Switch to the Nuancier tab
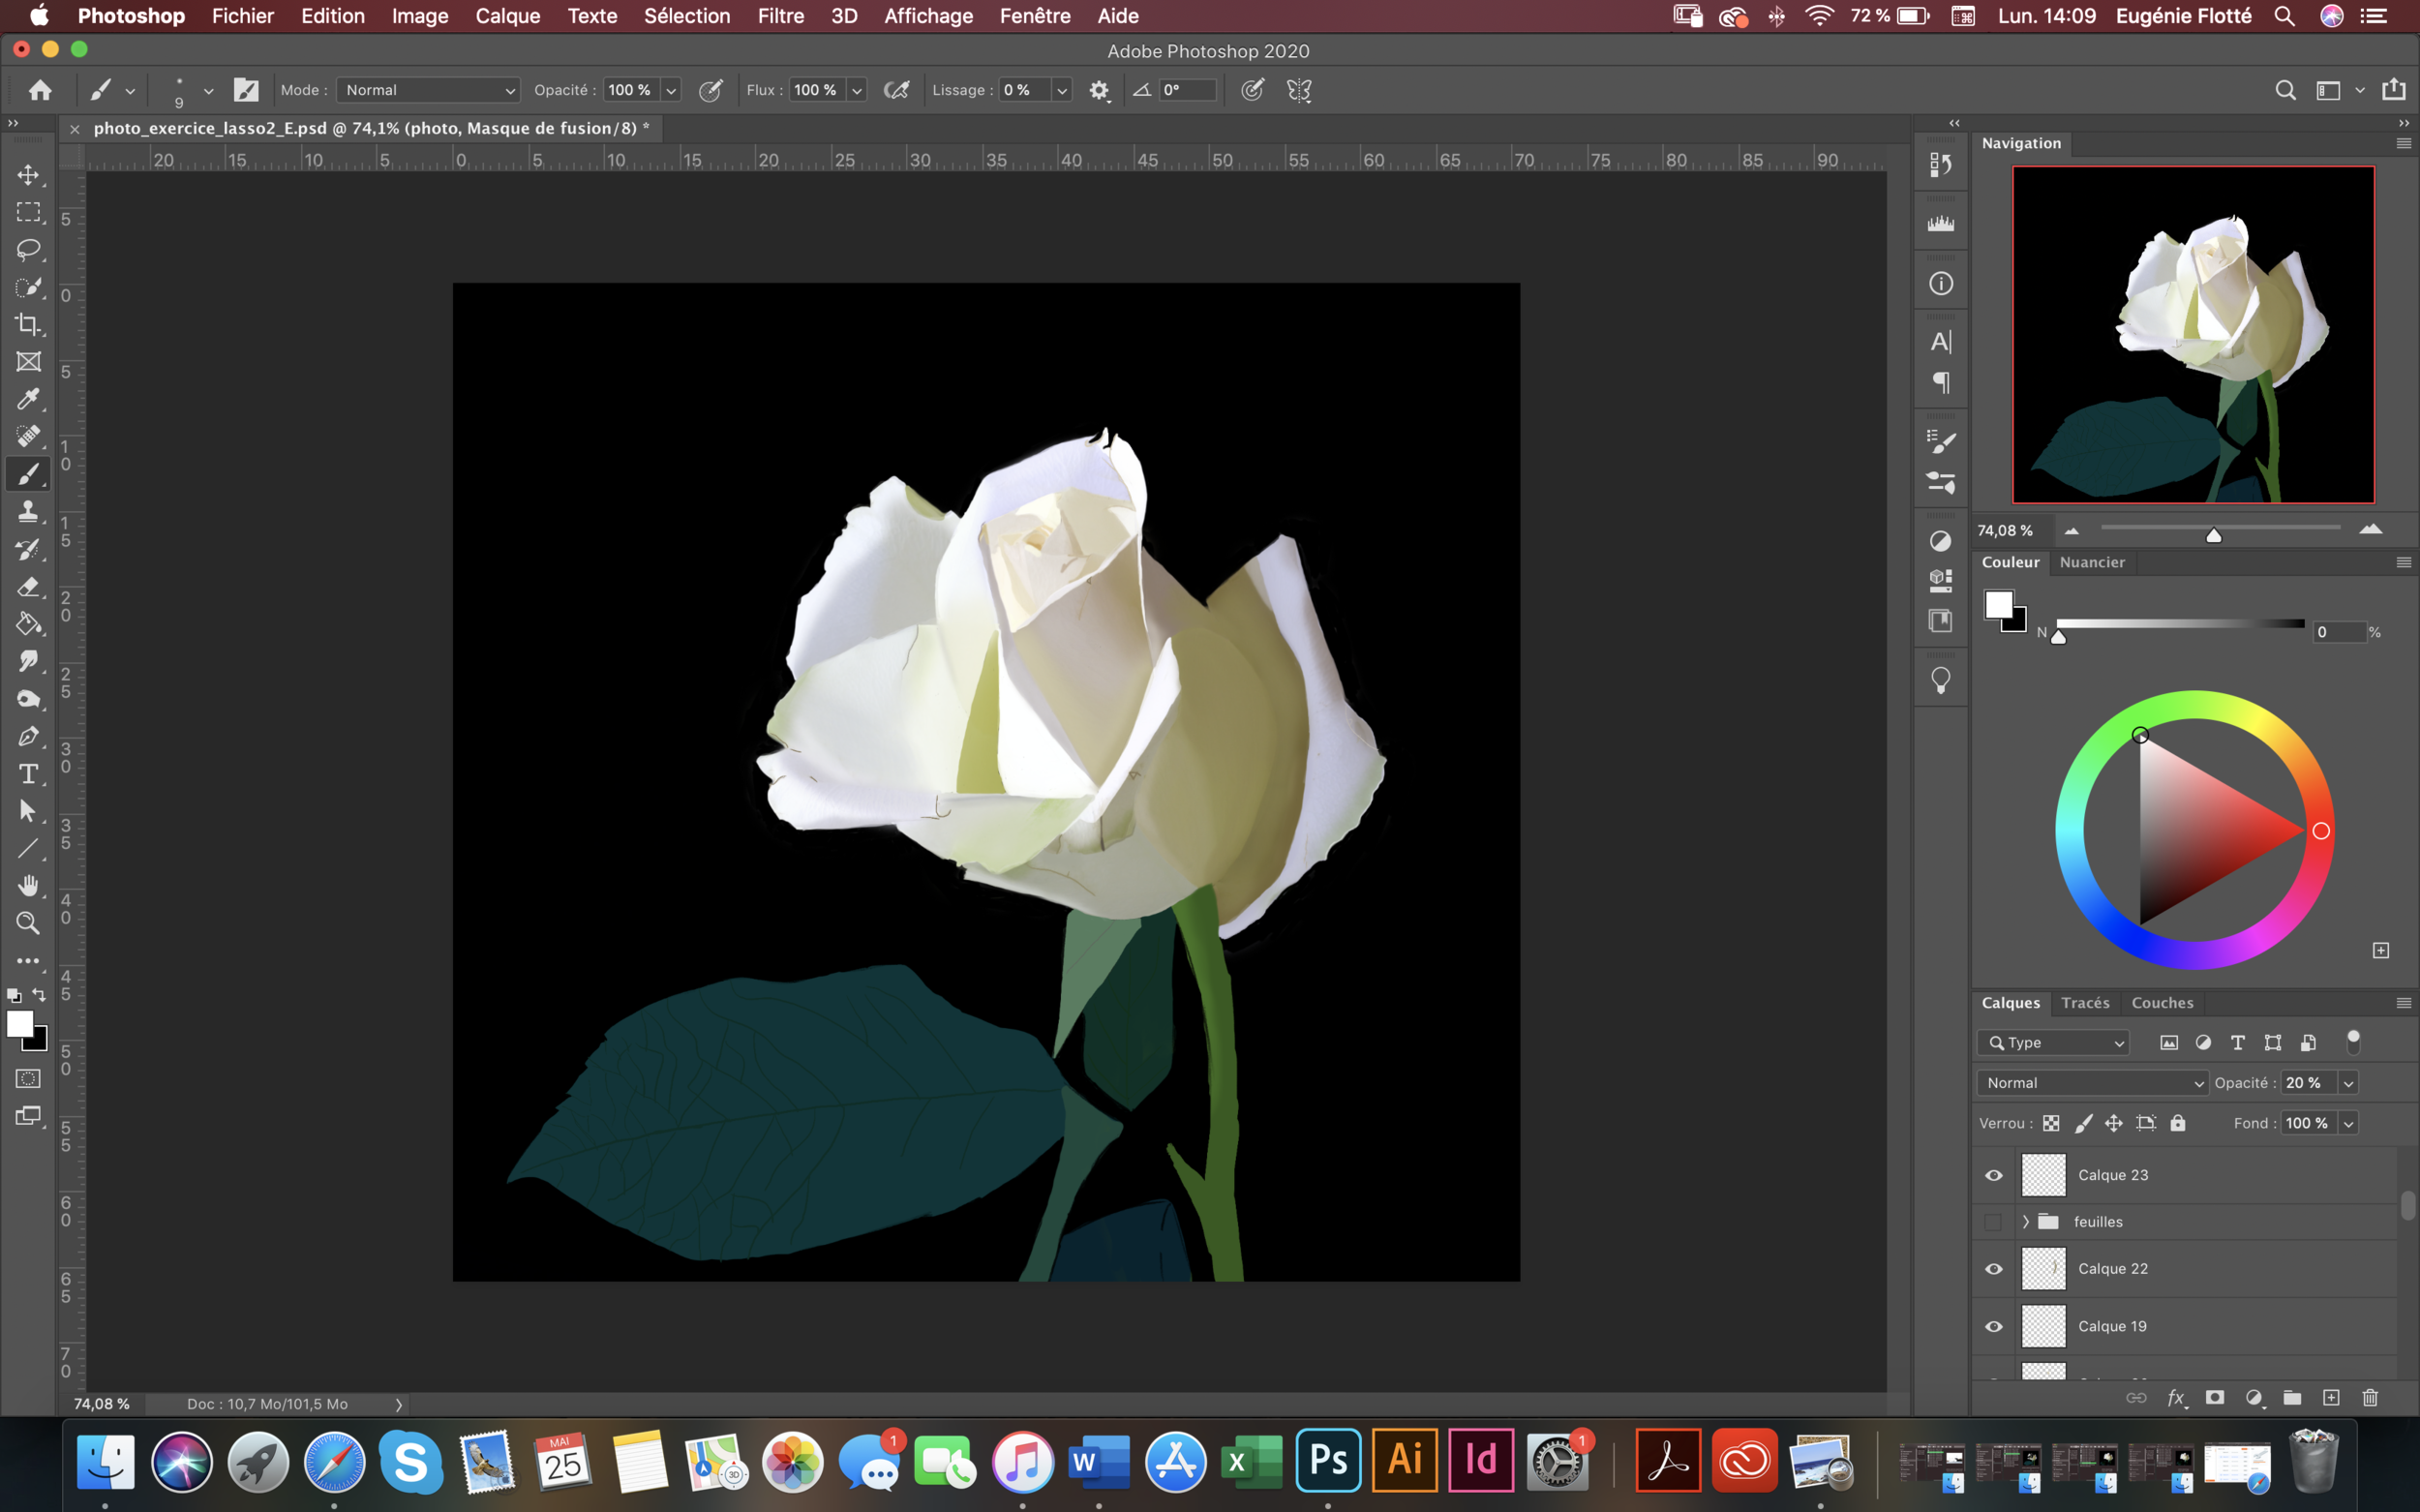Screen dimensions: 2420x1512 click(2091, 562)
